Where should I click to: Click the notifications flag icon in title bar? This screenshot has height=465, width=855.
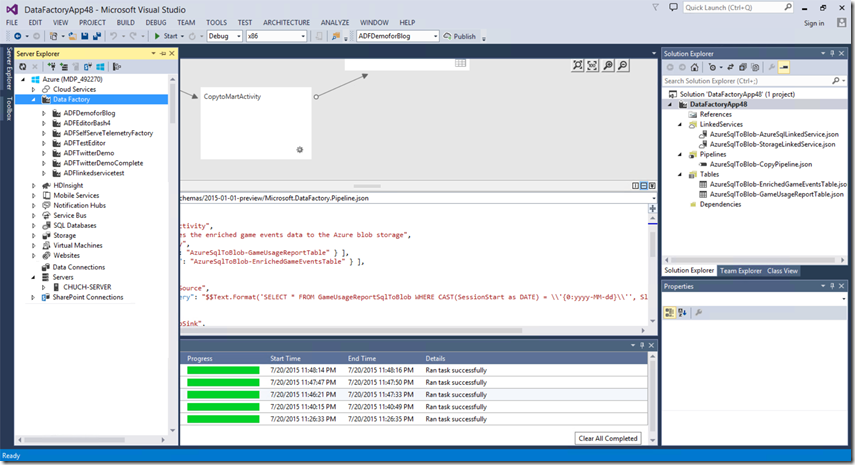point(655,8)
